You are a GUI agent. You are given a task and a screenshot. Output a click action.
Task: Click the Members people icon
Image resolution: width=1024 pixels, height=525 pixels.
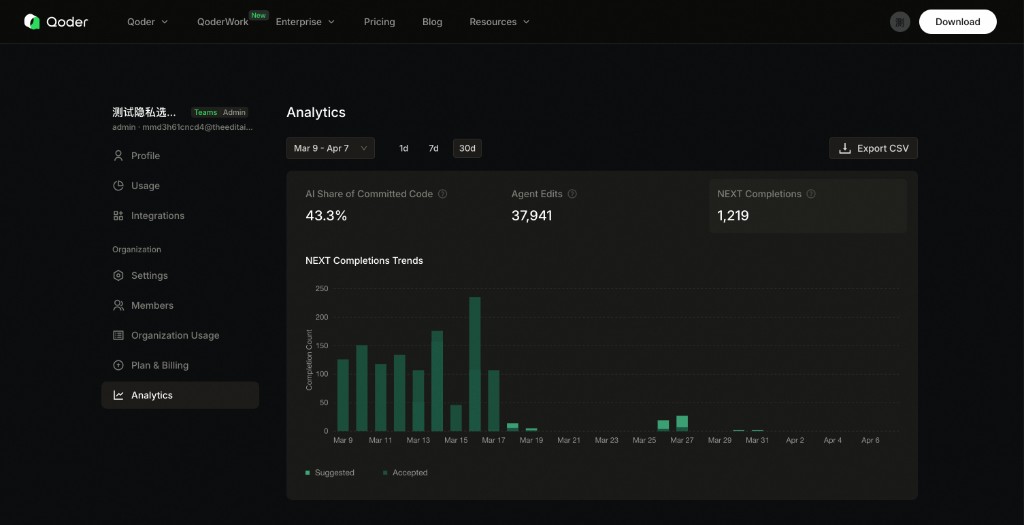118,306
